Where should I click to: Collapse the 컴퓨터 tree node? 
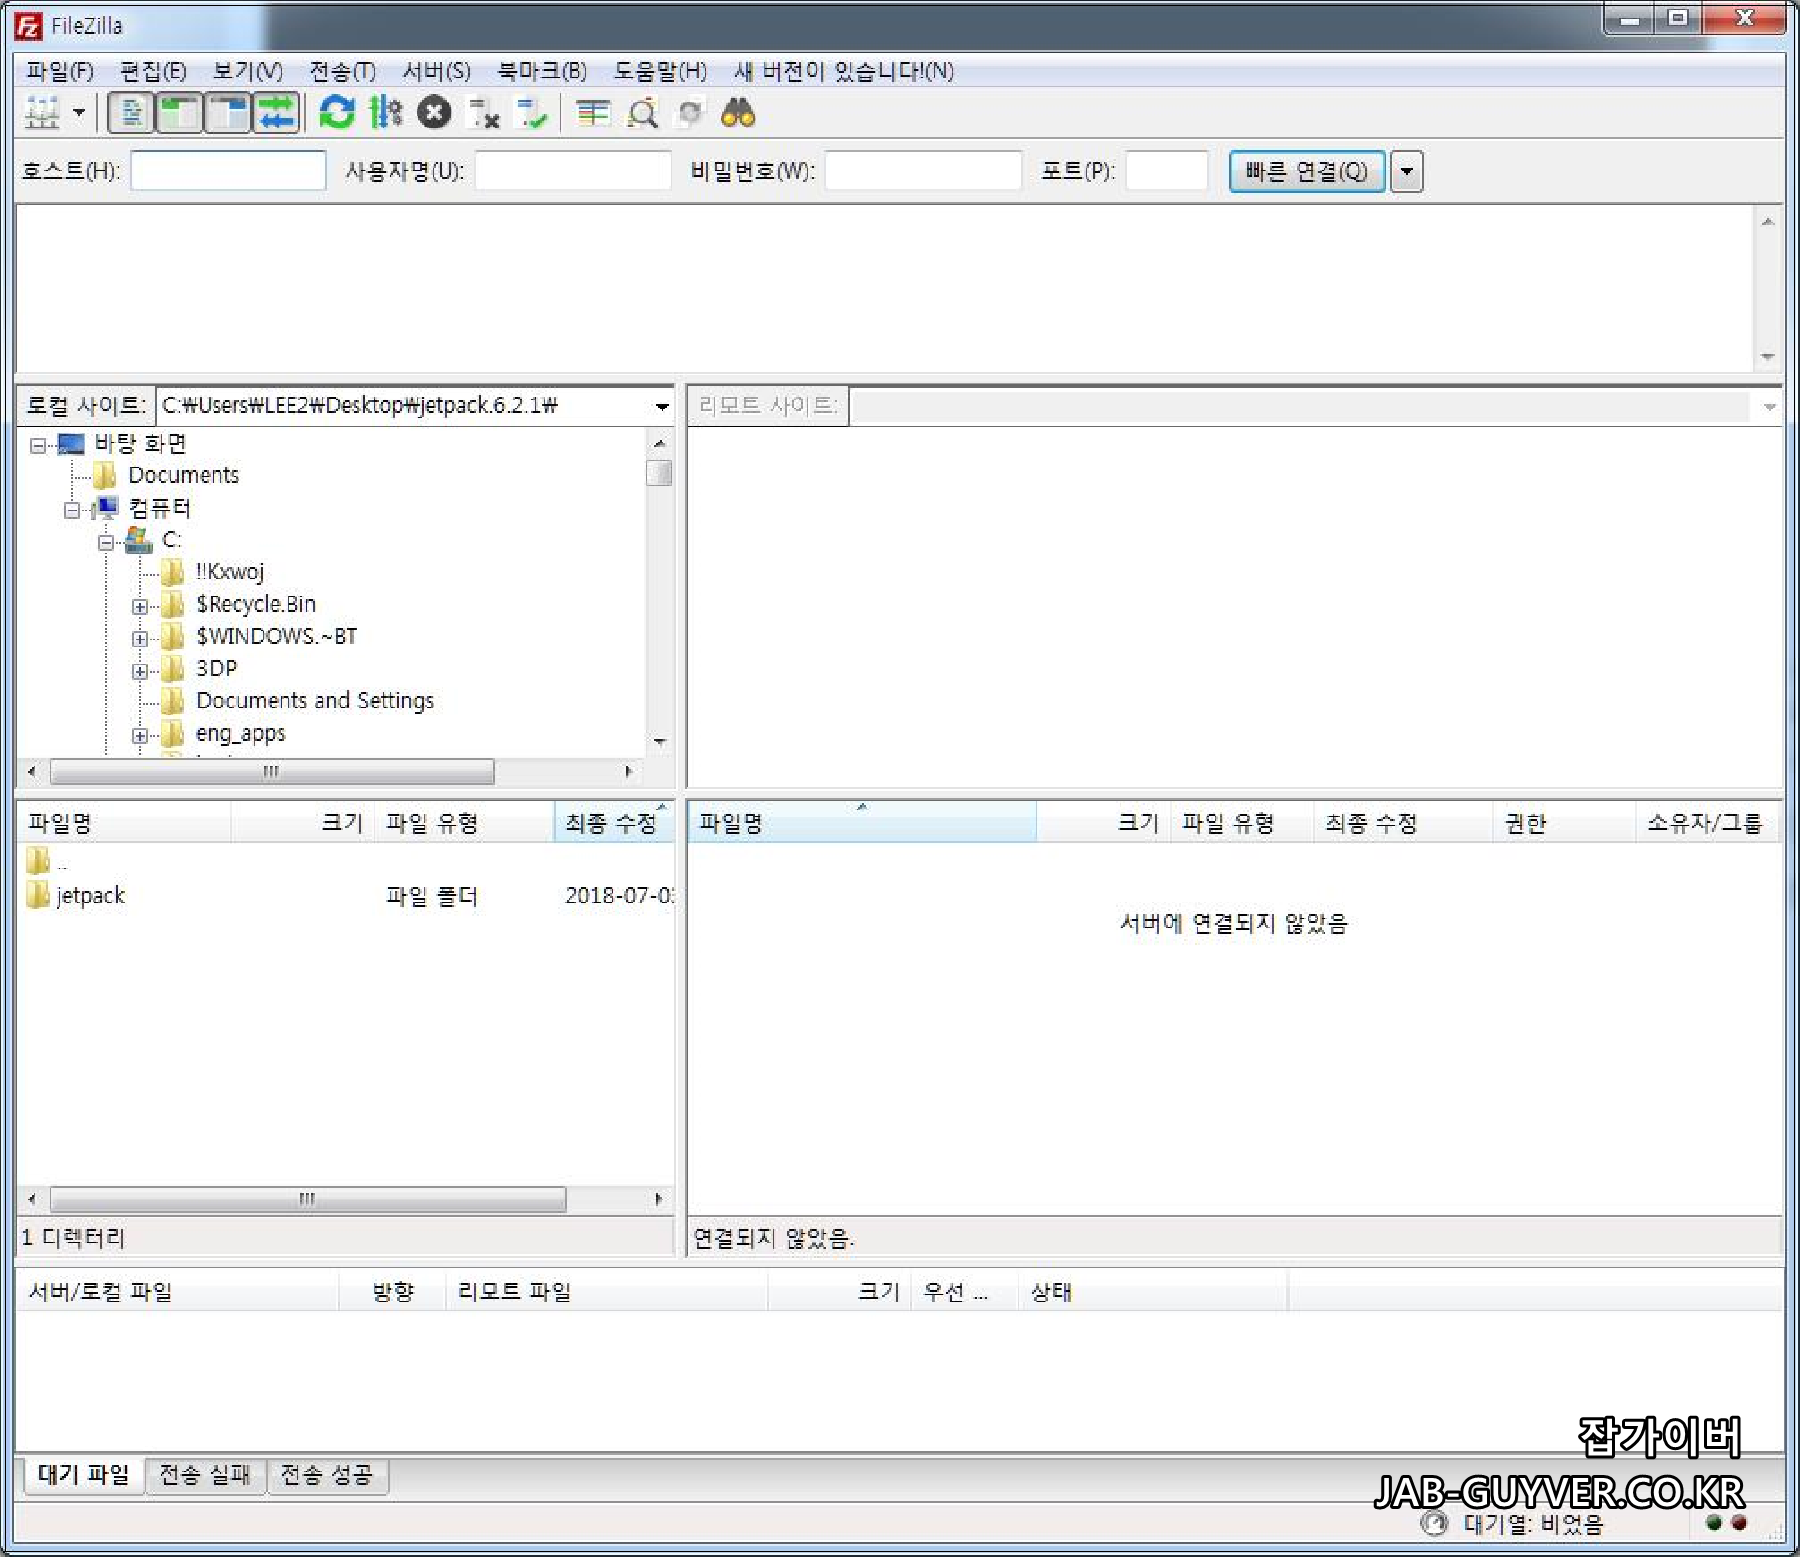click(x=72, y=510)
